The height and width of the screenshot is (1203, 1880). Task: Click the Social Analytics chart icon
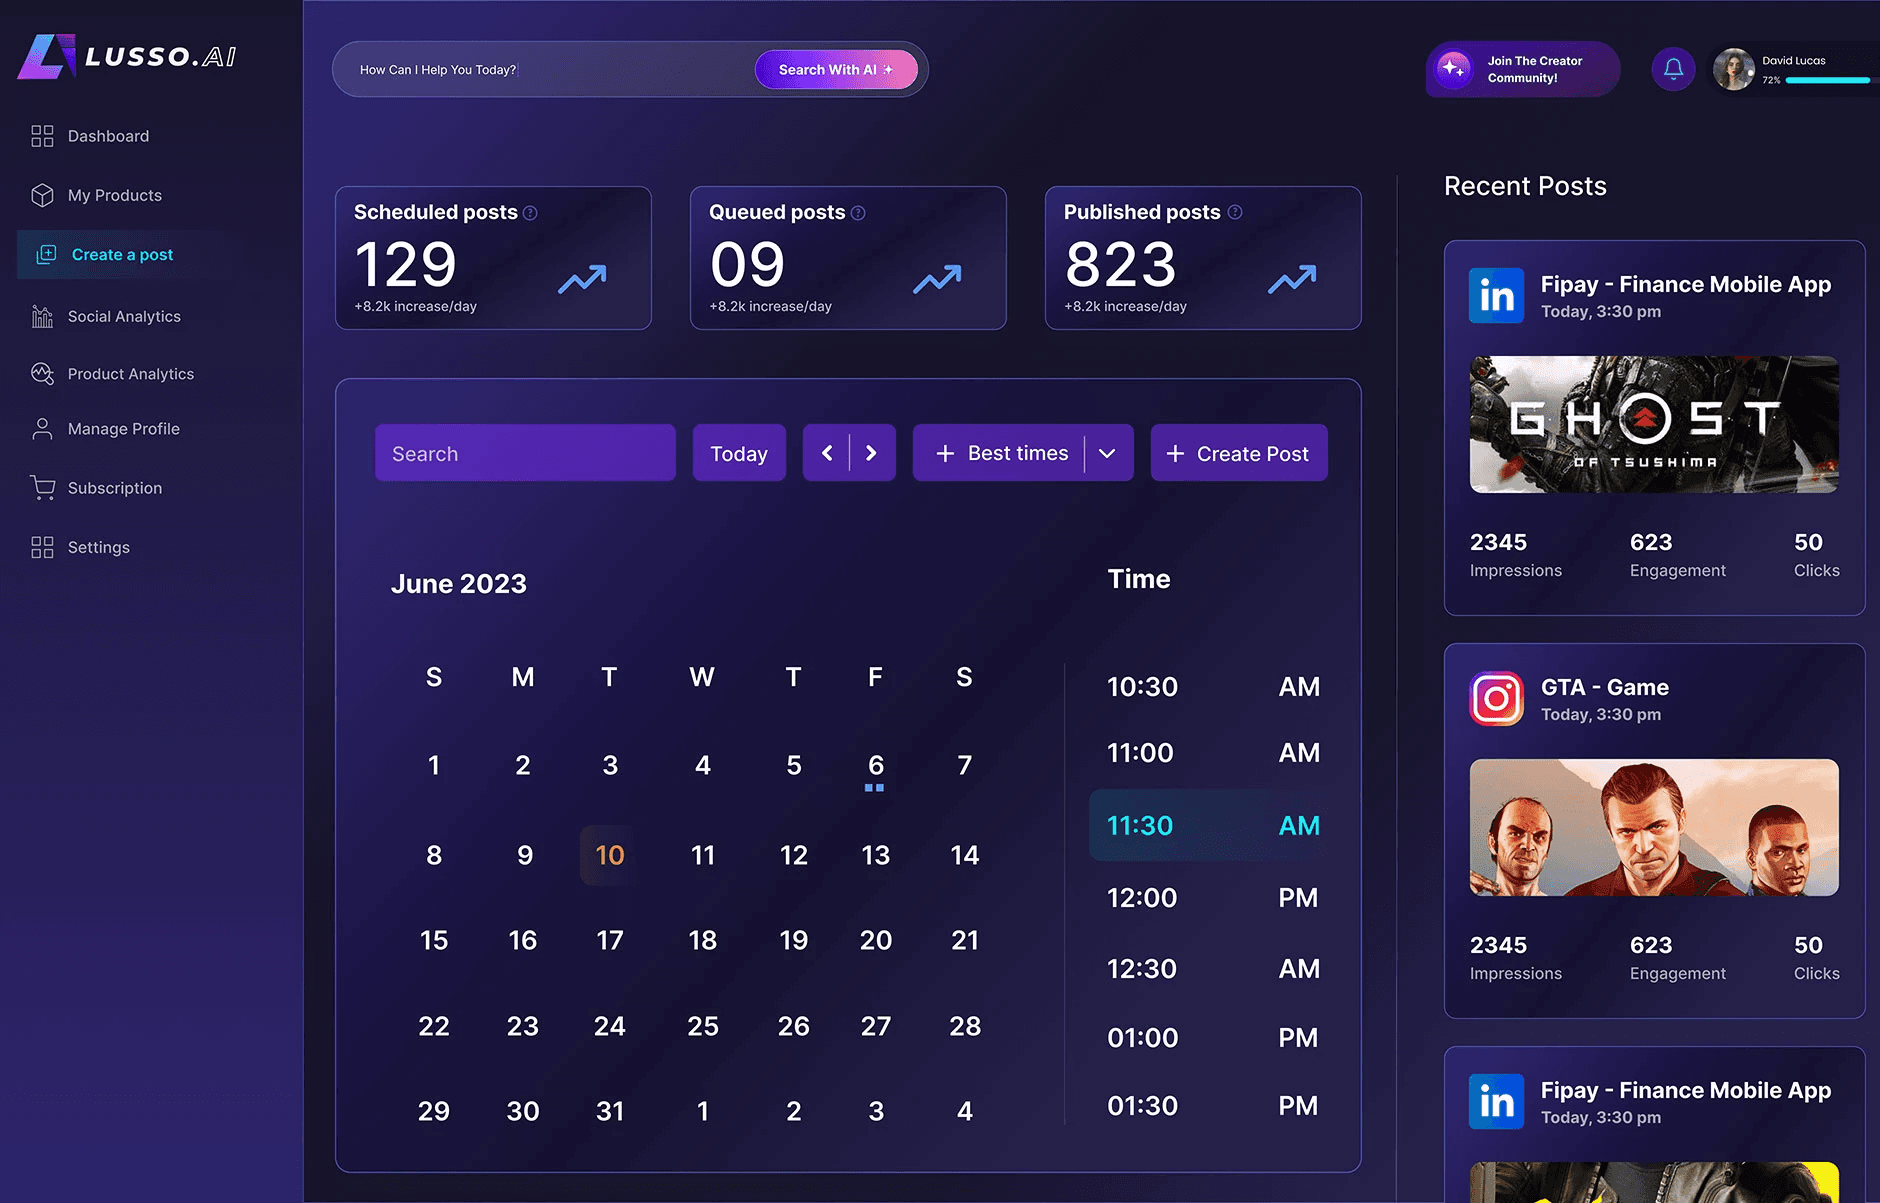click(42, 316)
